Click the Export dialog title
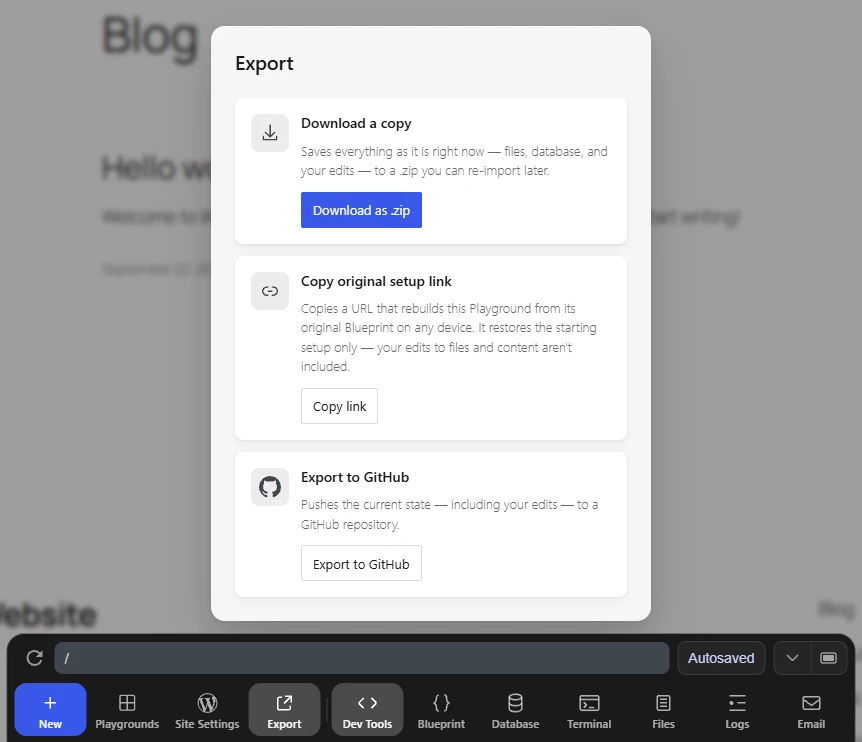The width and height of the screenshot is (862, 742). [x=264, y=64]
